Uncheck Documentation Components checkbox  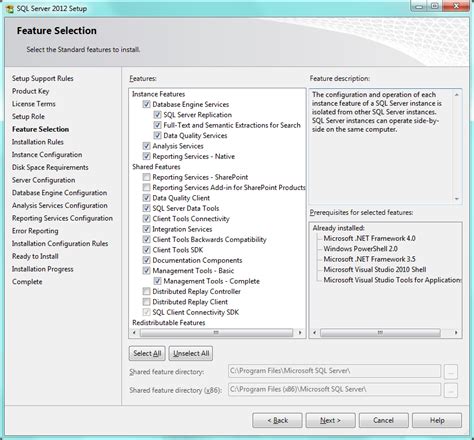tap(146, 260)
